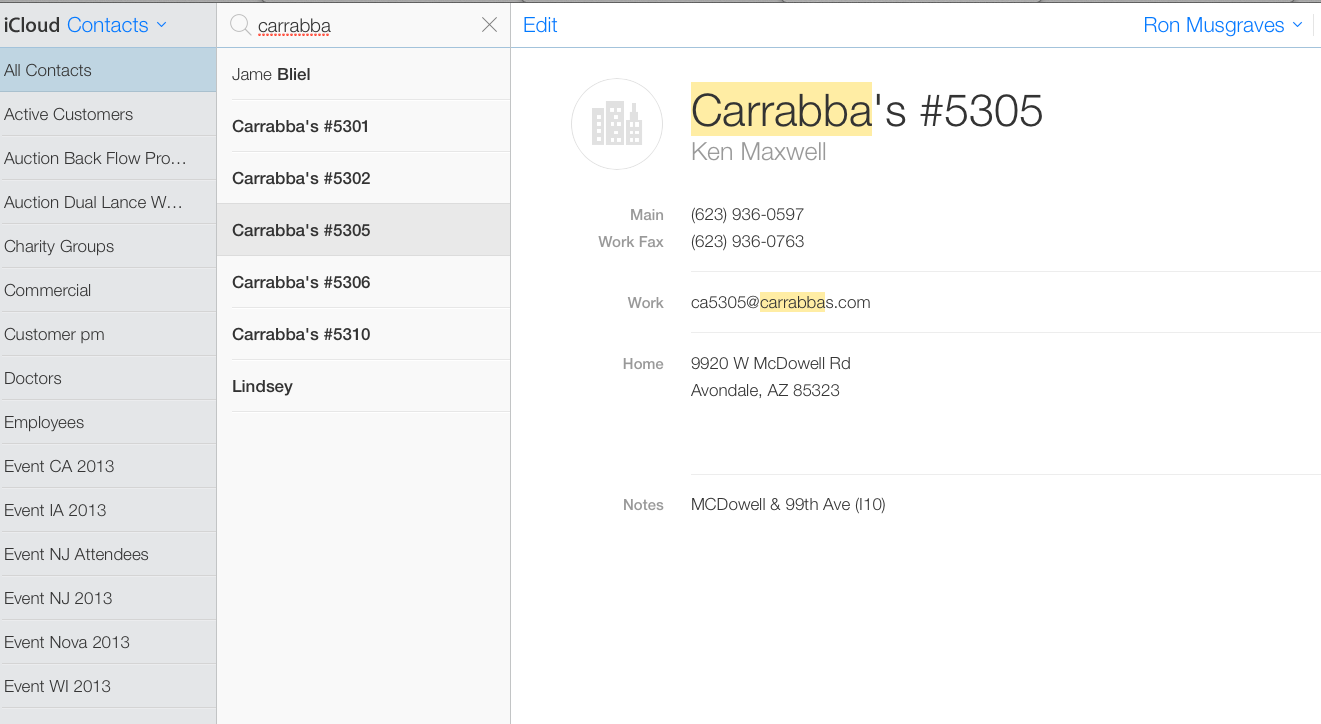Open the Active Customers group
Image resolution: width=1321 pixels, height=724 pixels.
(108, 114)
